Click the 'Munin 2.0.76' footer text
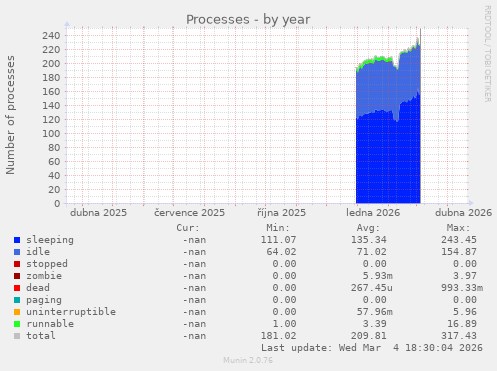The image size is (497, 371). (248, 360)
